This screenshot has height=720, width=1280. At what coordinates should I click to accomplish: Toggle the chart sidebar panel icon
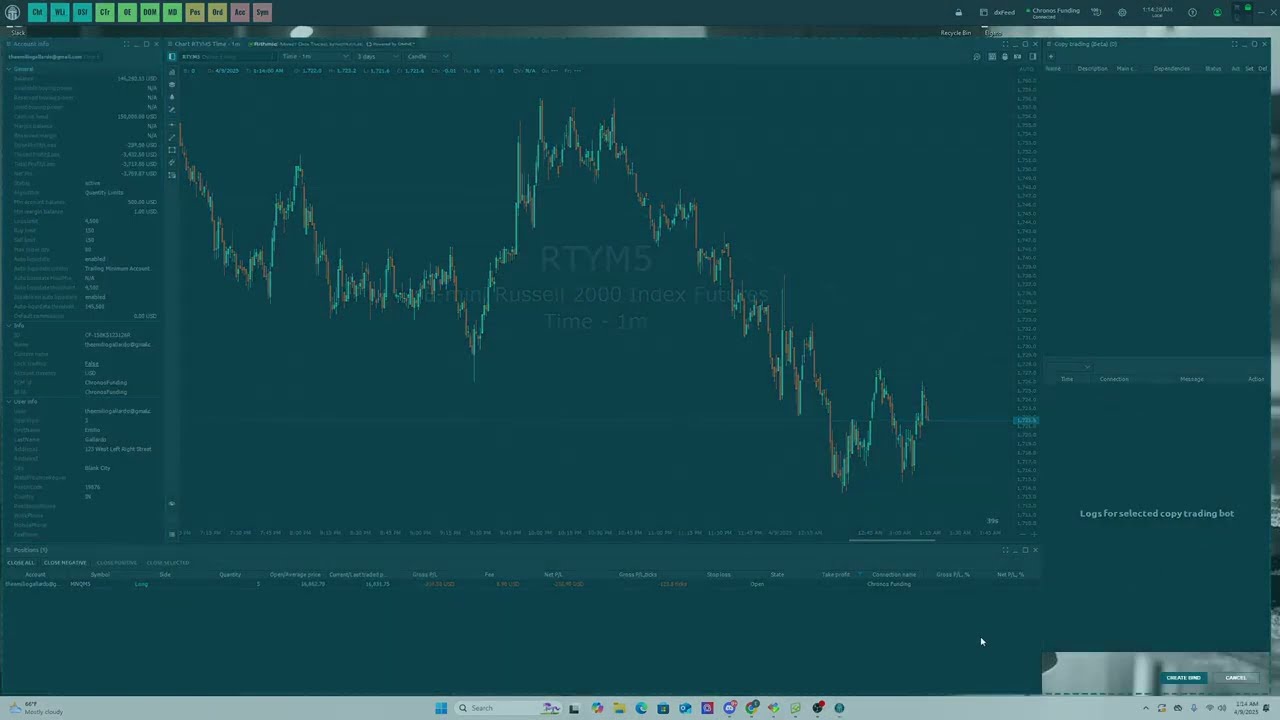tap(172, 56)
